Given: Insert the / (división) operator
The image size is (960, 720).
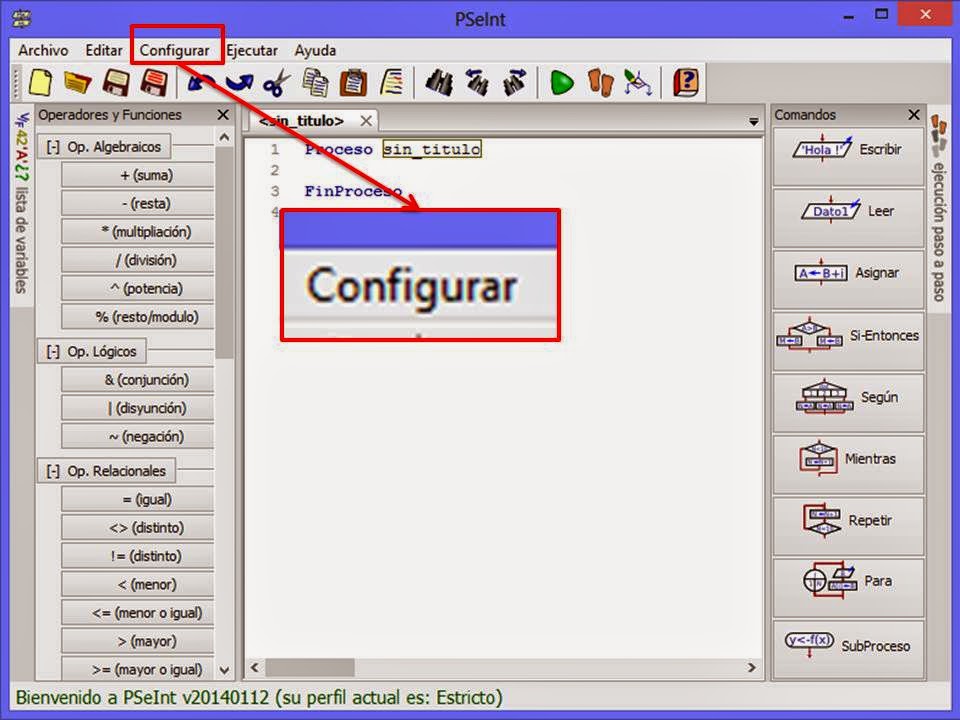Looking at the screenshot, I should (x=138, y=260).
